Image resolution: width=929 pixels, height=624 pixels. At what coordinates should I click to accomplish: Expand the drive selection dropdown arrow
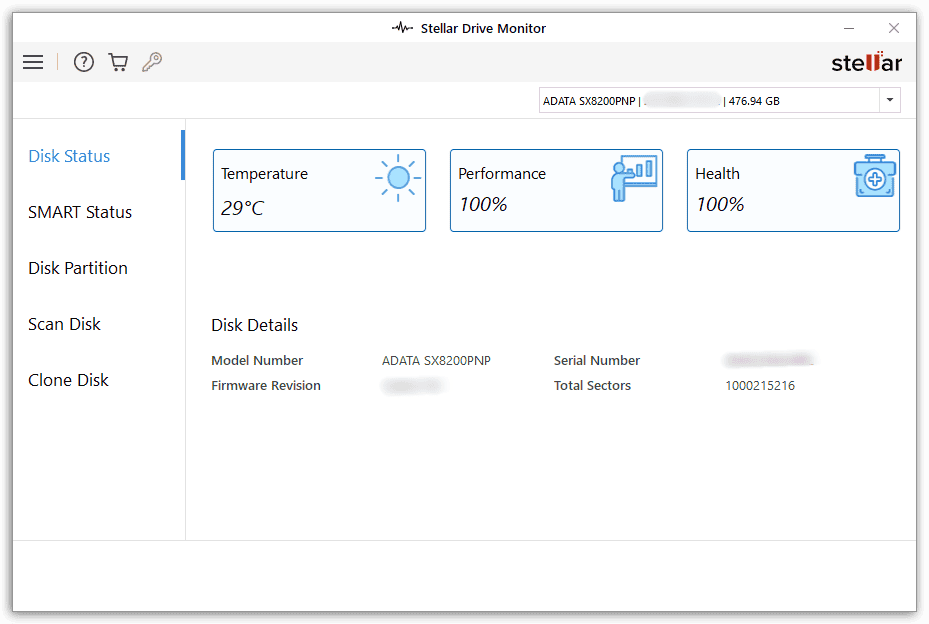[889, 100]
